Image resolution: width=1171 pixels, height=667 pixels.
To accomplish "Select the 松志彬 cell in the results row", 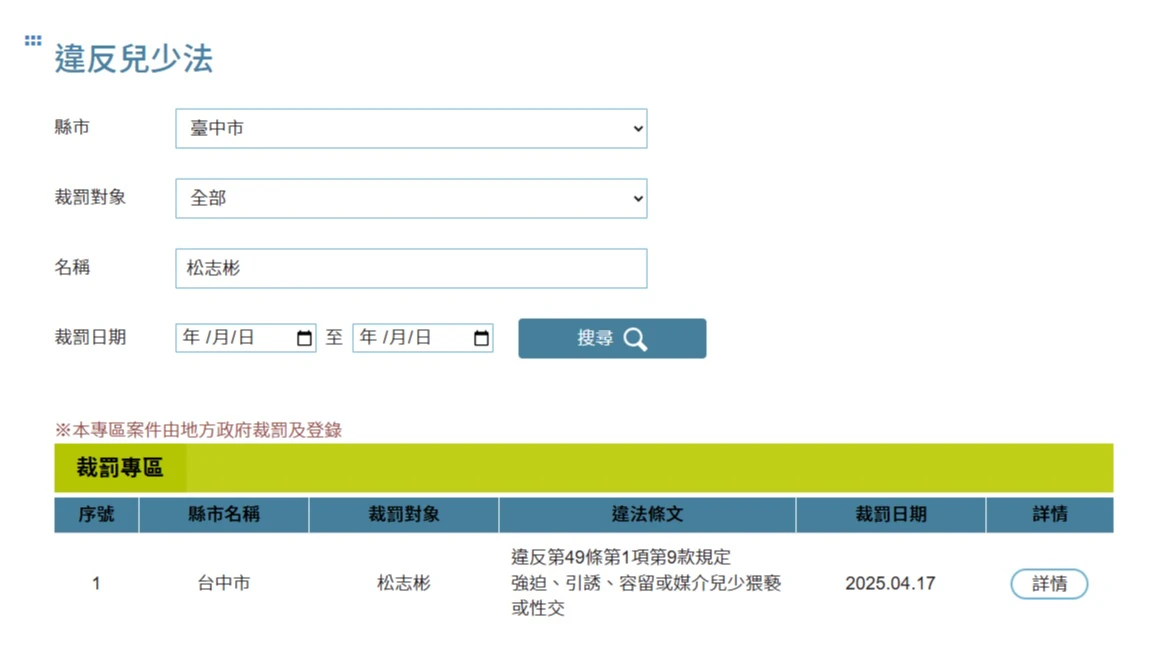I will [404, 583].
